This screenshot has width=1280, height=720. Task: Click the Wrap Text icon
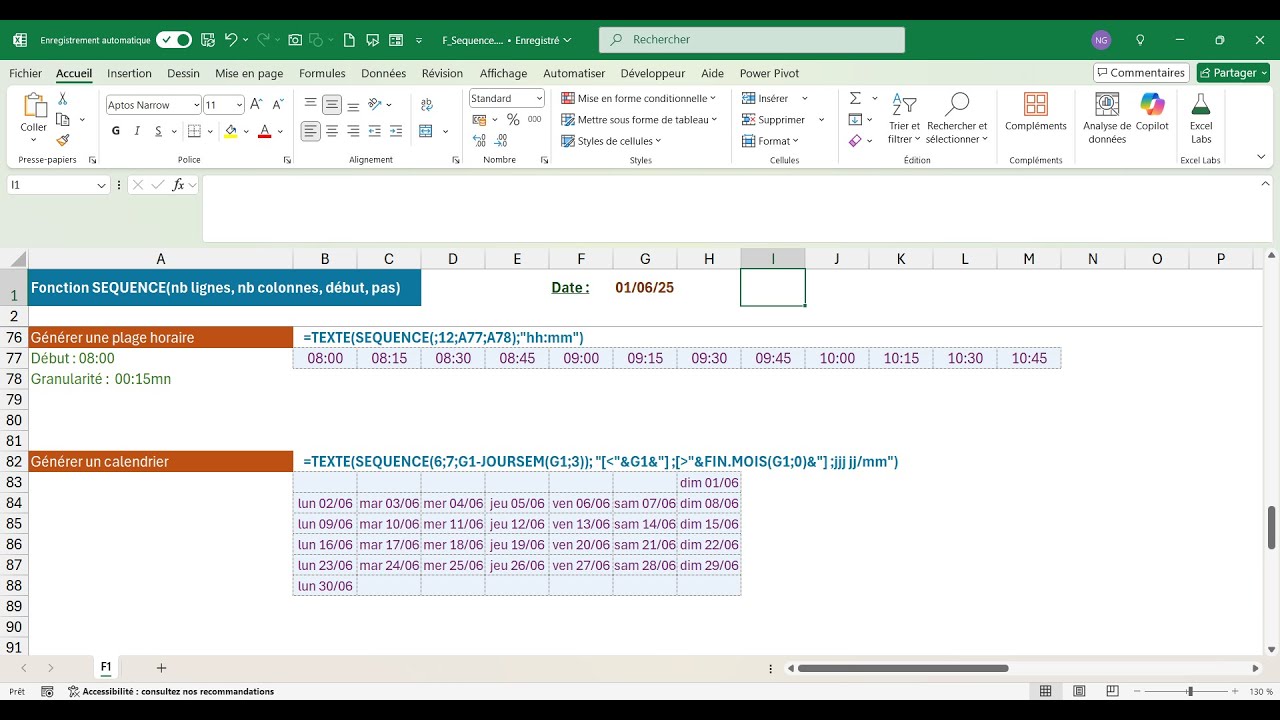point(427,104)
